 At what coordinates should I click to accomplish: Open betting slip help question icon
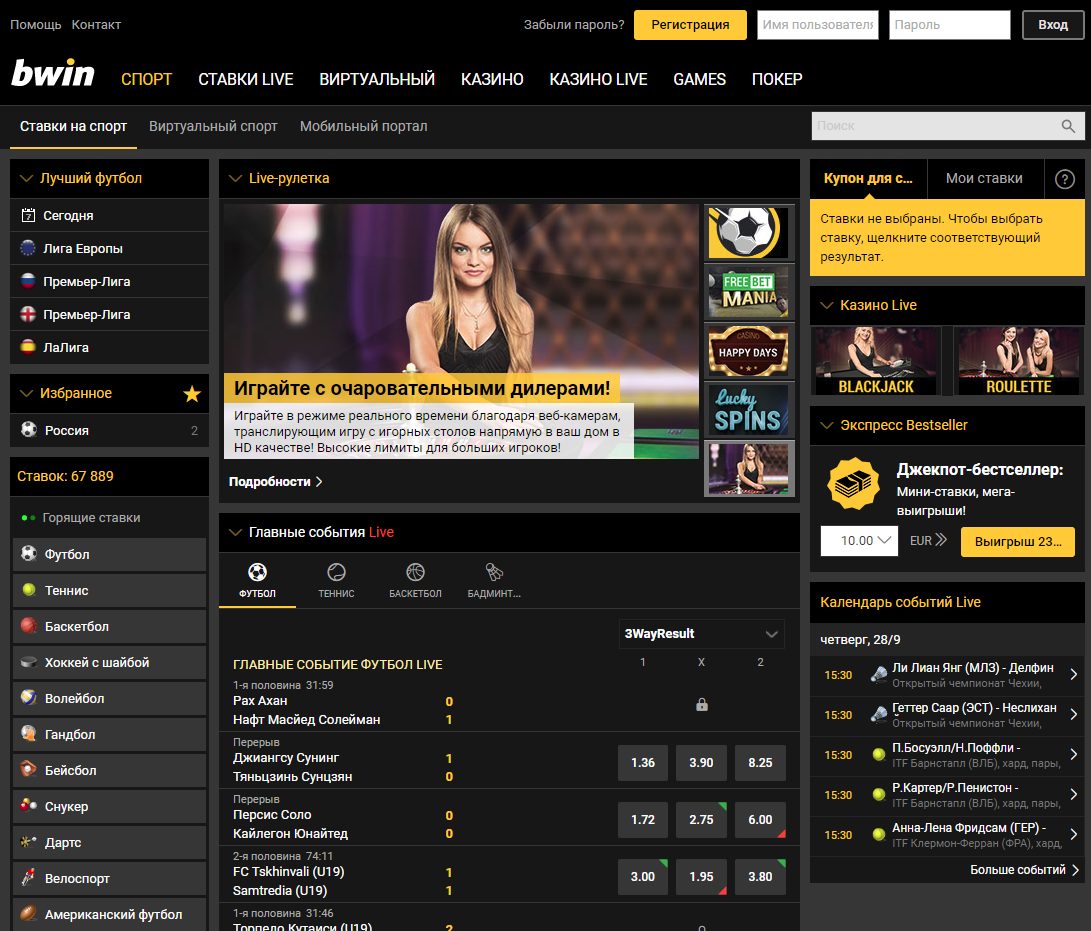click(x=1065, y=179)
